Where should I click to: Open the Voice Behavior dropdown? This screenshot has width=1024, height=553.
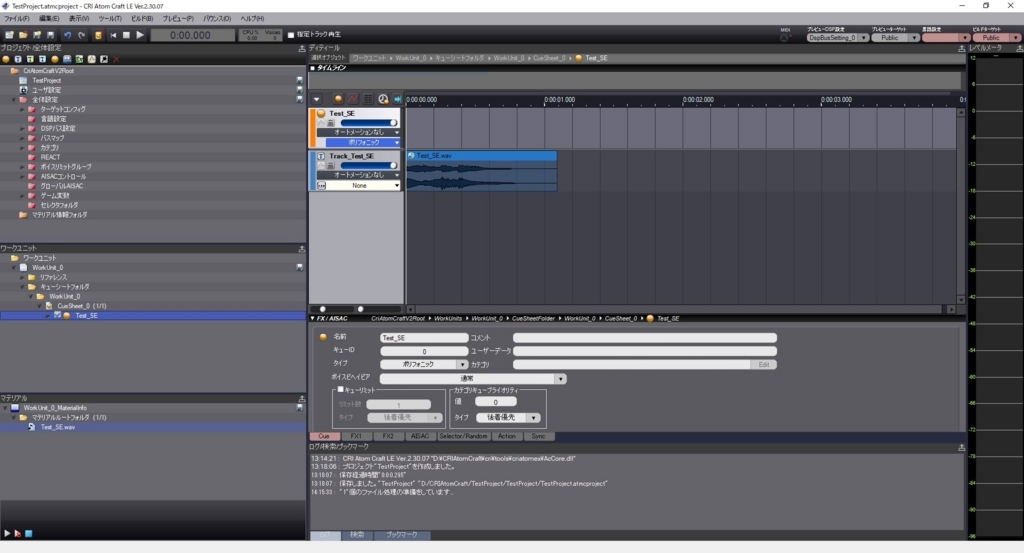[x=473, y=379]
